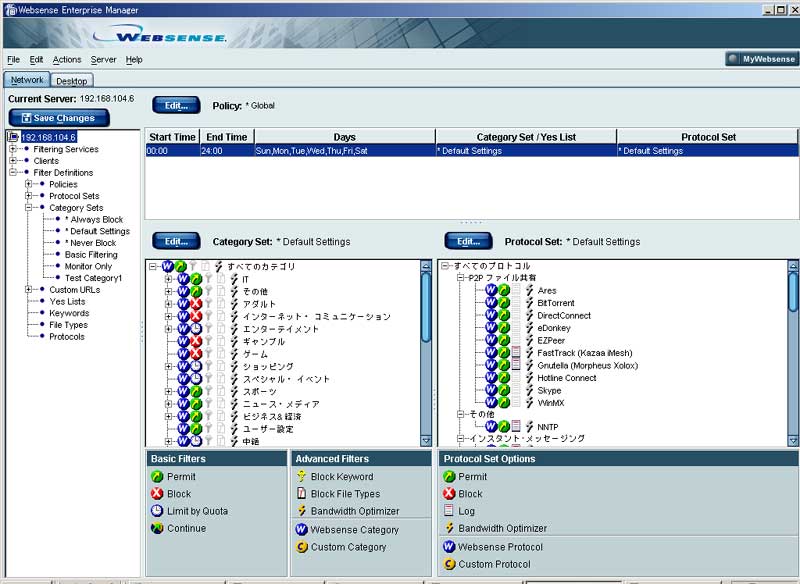Collapse the Category Sets node
The height and width of the screenshot is (584, 800).
click(29, 208)
